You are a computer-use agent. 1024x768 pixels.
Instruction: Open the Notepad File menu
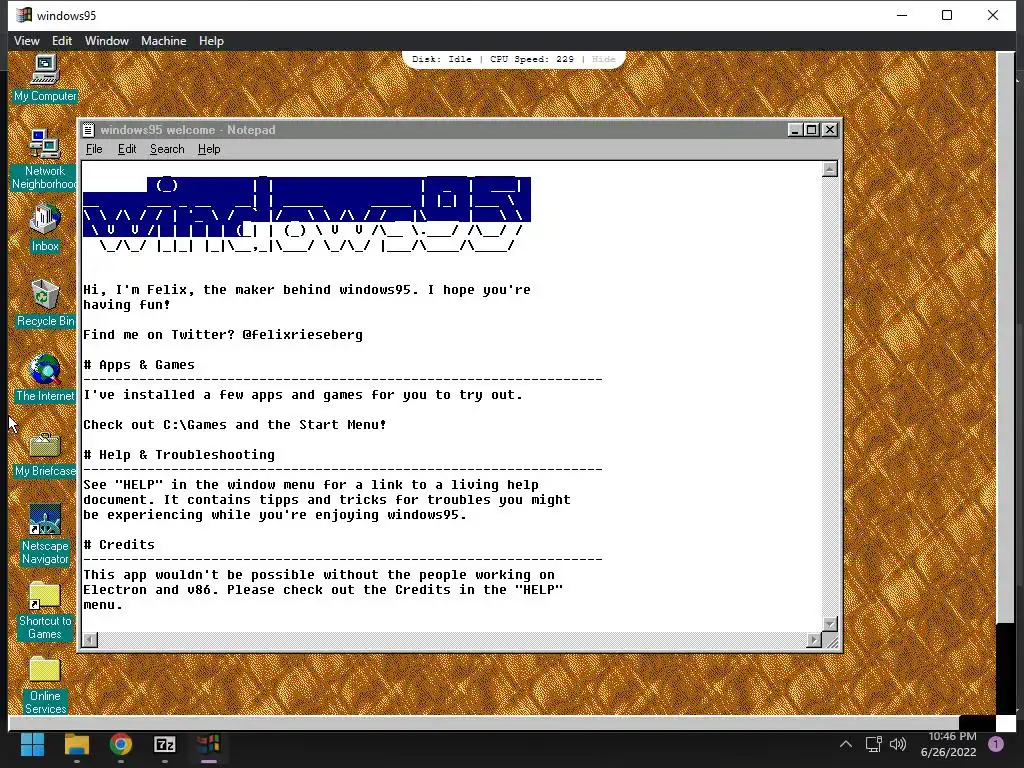click(x=94, y=149)
